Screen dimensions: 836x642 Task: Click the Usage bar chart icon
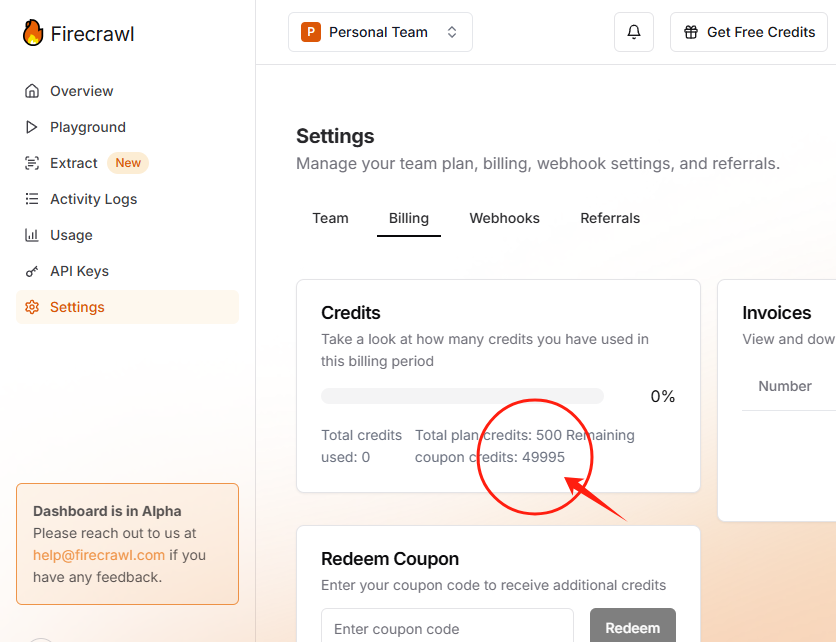[32, 235]
